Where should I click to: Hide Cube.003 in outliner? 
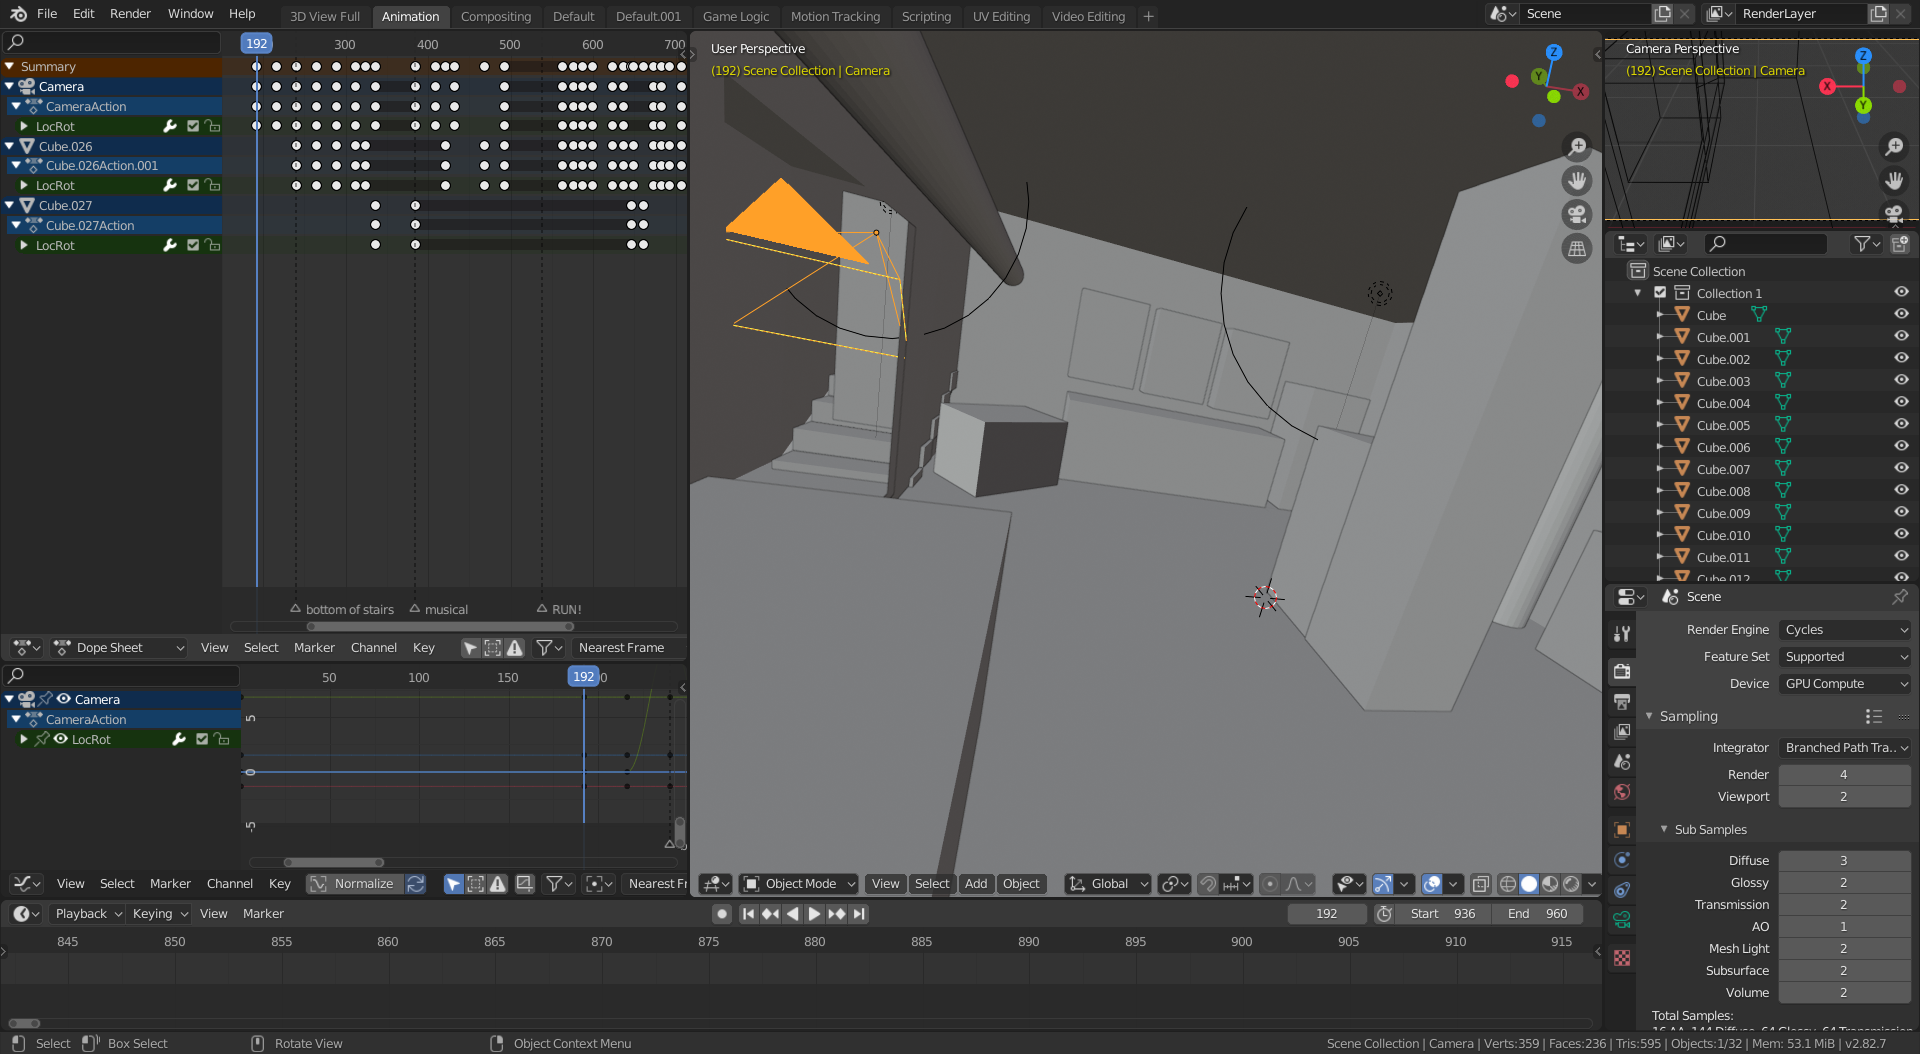[x=1901, y=381]
